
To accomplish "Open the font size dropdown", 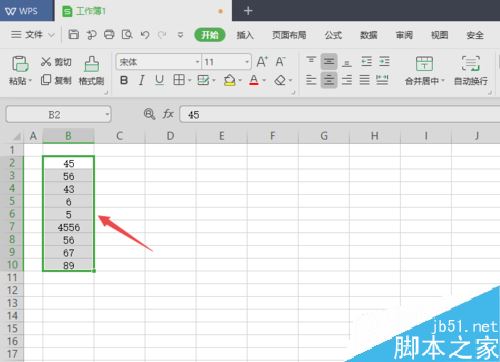I will tap(247, 62).
